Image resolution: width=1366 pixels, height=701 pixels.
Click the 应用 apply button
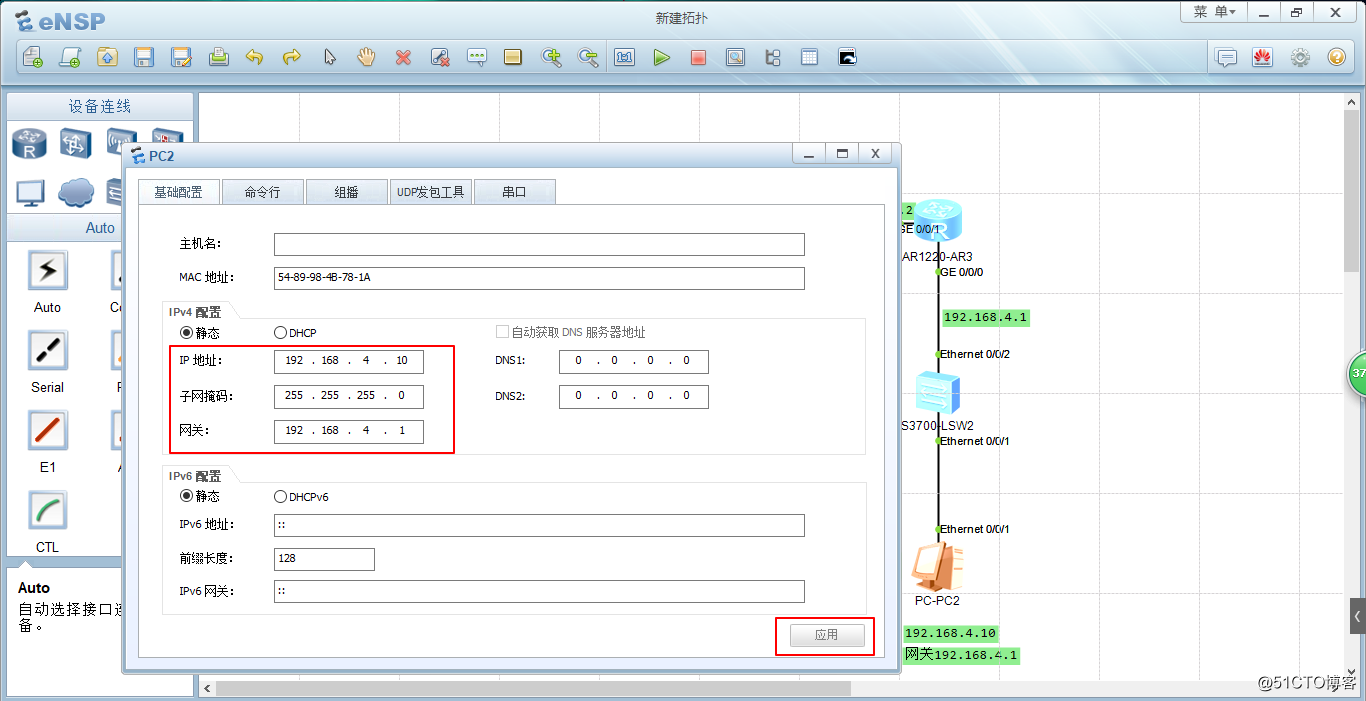coord(826,635)
